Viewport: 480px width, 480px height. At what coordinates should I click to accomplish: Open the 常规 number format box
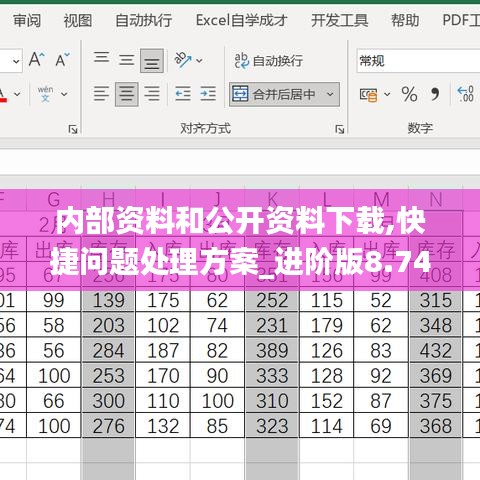(418, 61)
